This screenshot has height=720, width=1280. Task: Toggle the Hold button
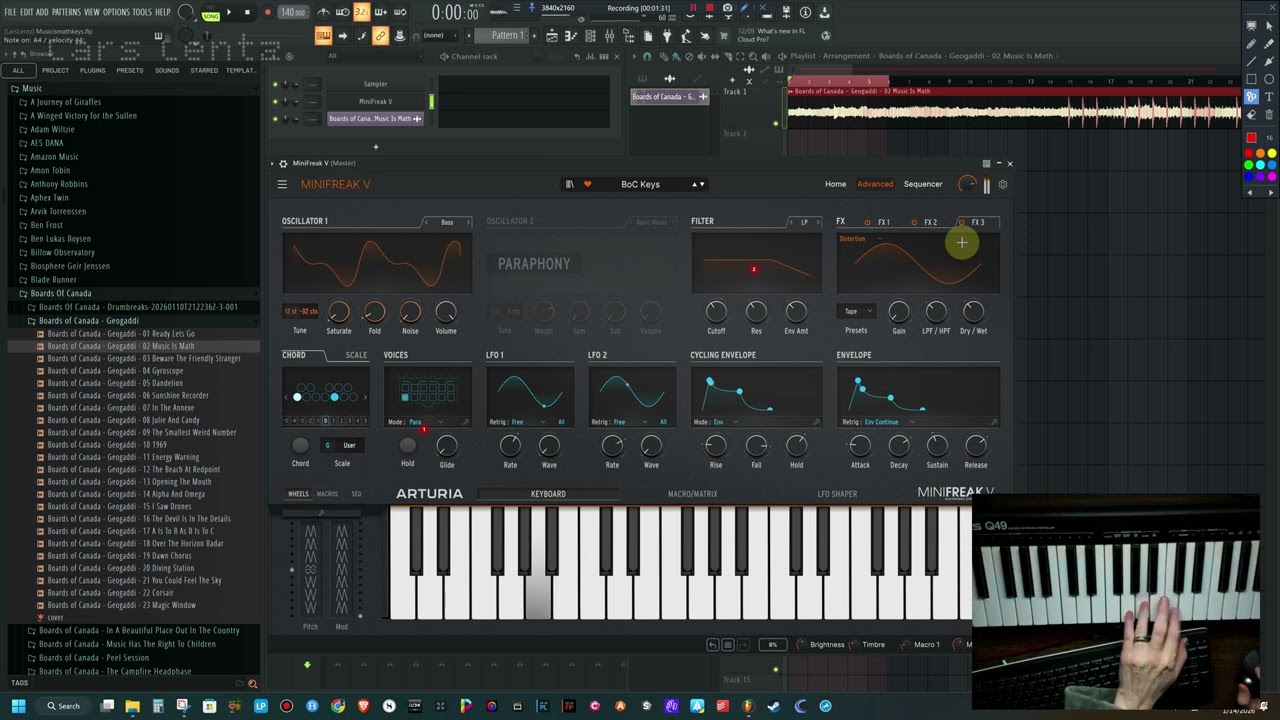pos(407,445)
